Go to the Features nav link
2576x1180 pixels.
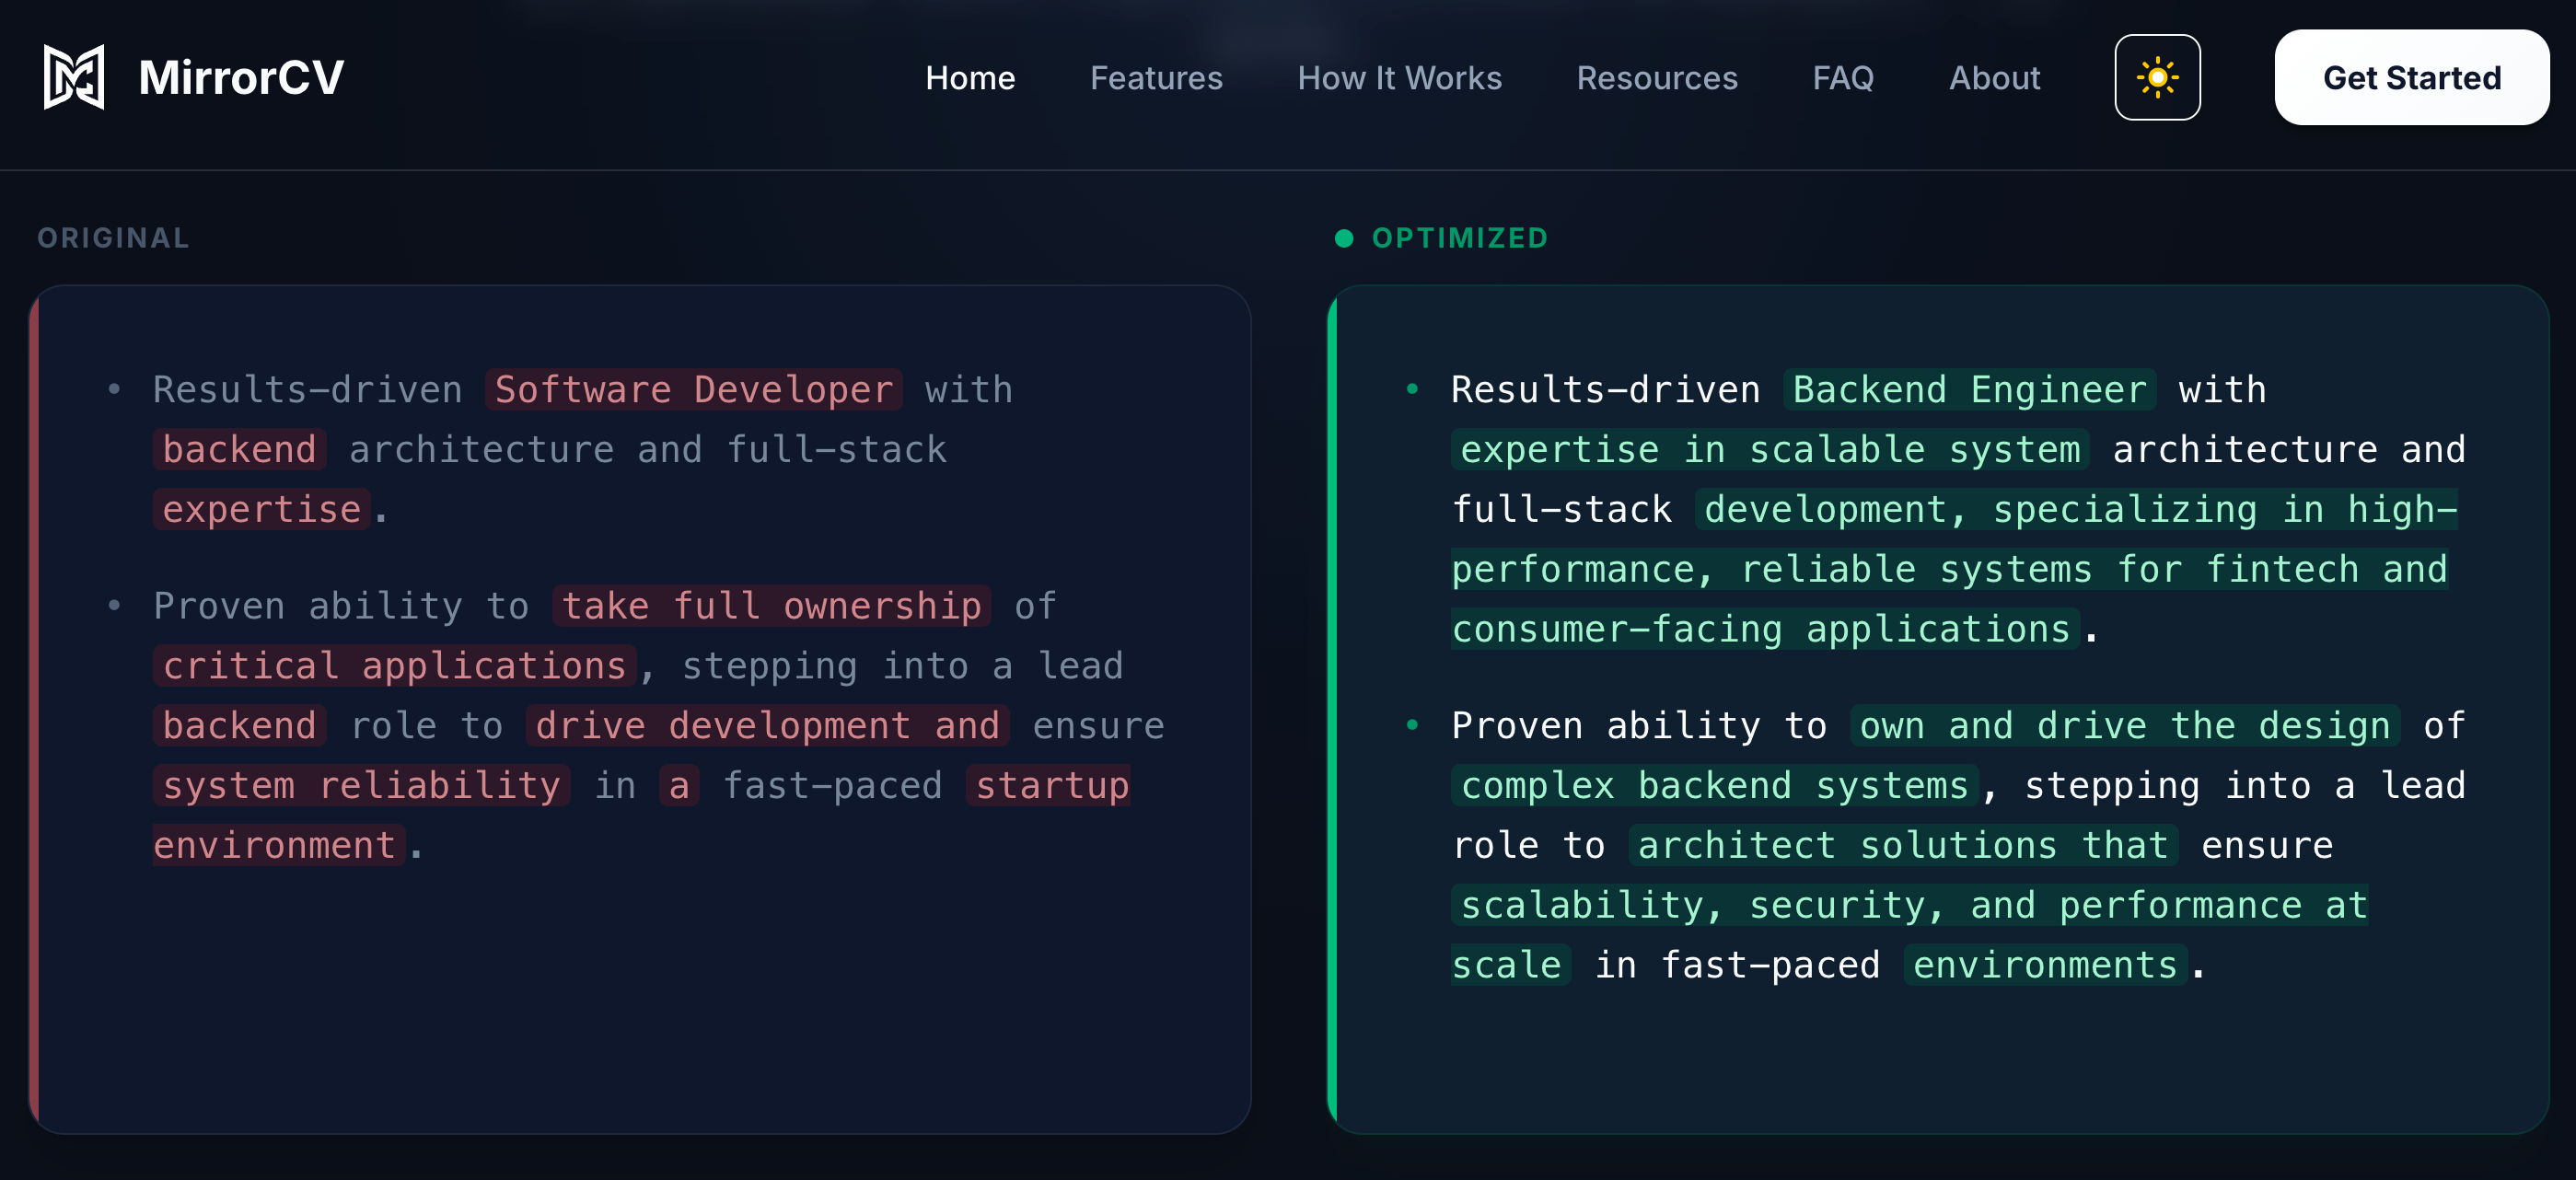tap(1156, 78)
